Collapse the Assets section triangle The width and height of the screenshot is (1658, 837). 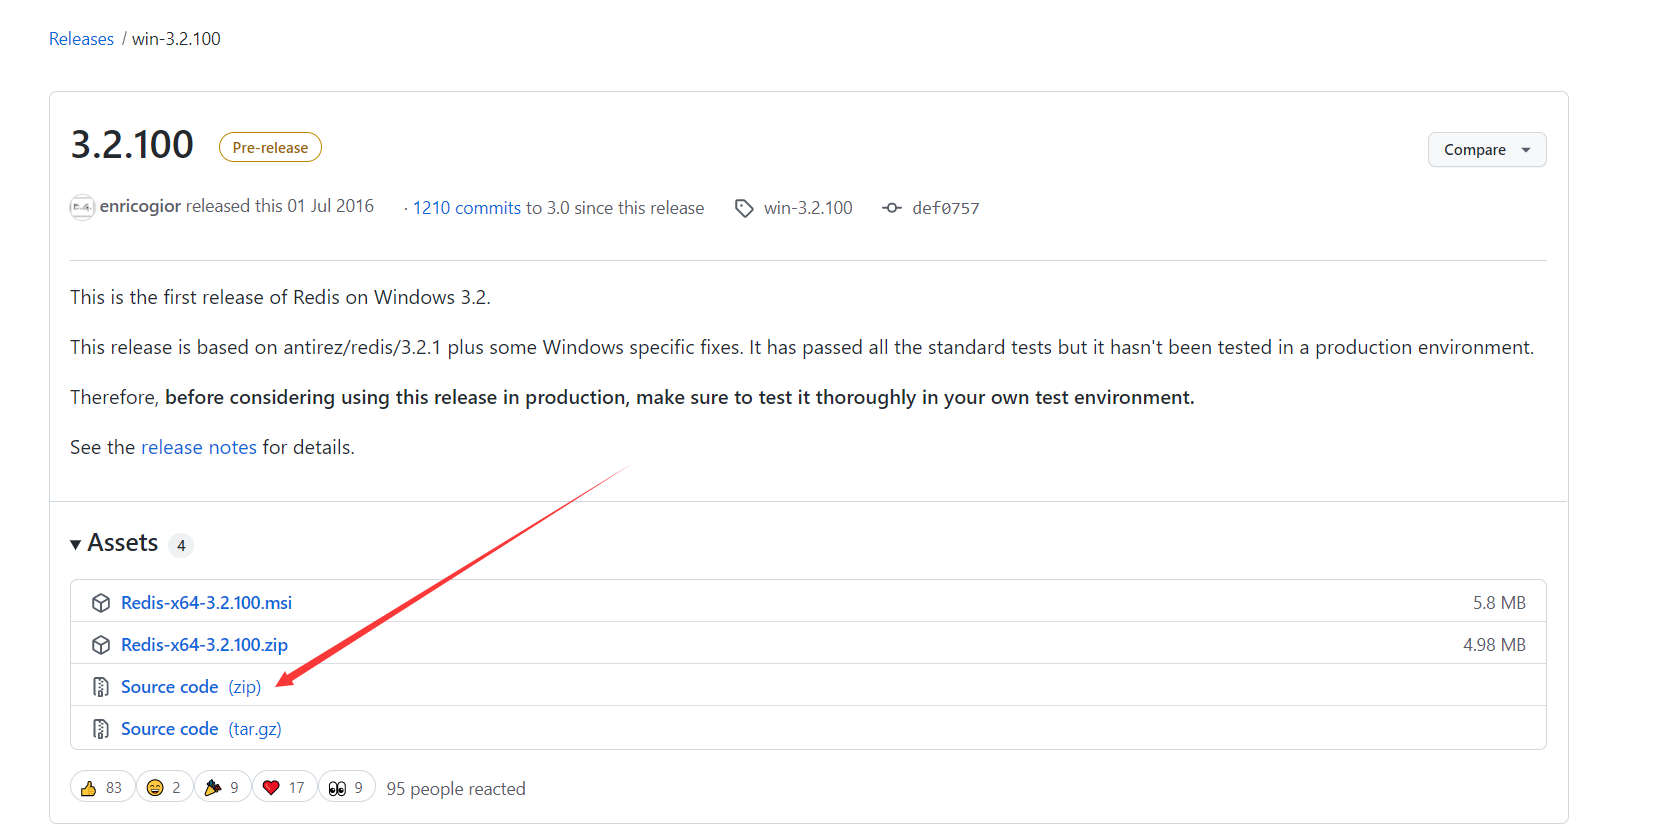[76, 544]
